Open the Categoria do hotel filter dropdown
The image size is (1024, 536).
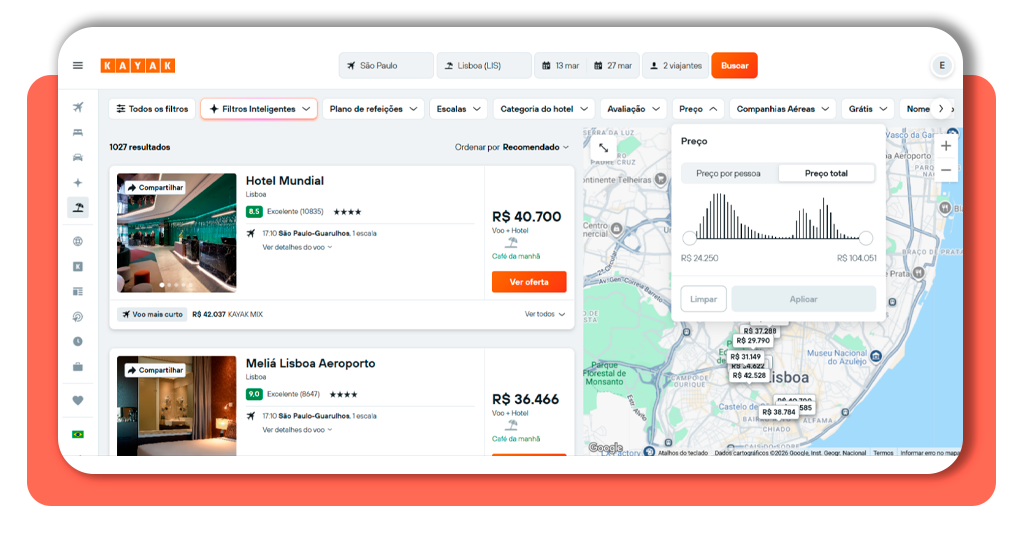click(544, 109)
